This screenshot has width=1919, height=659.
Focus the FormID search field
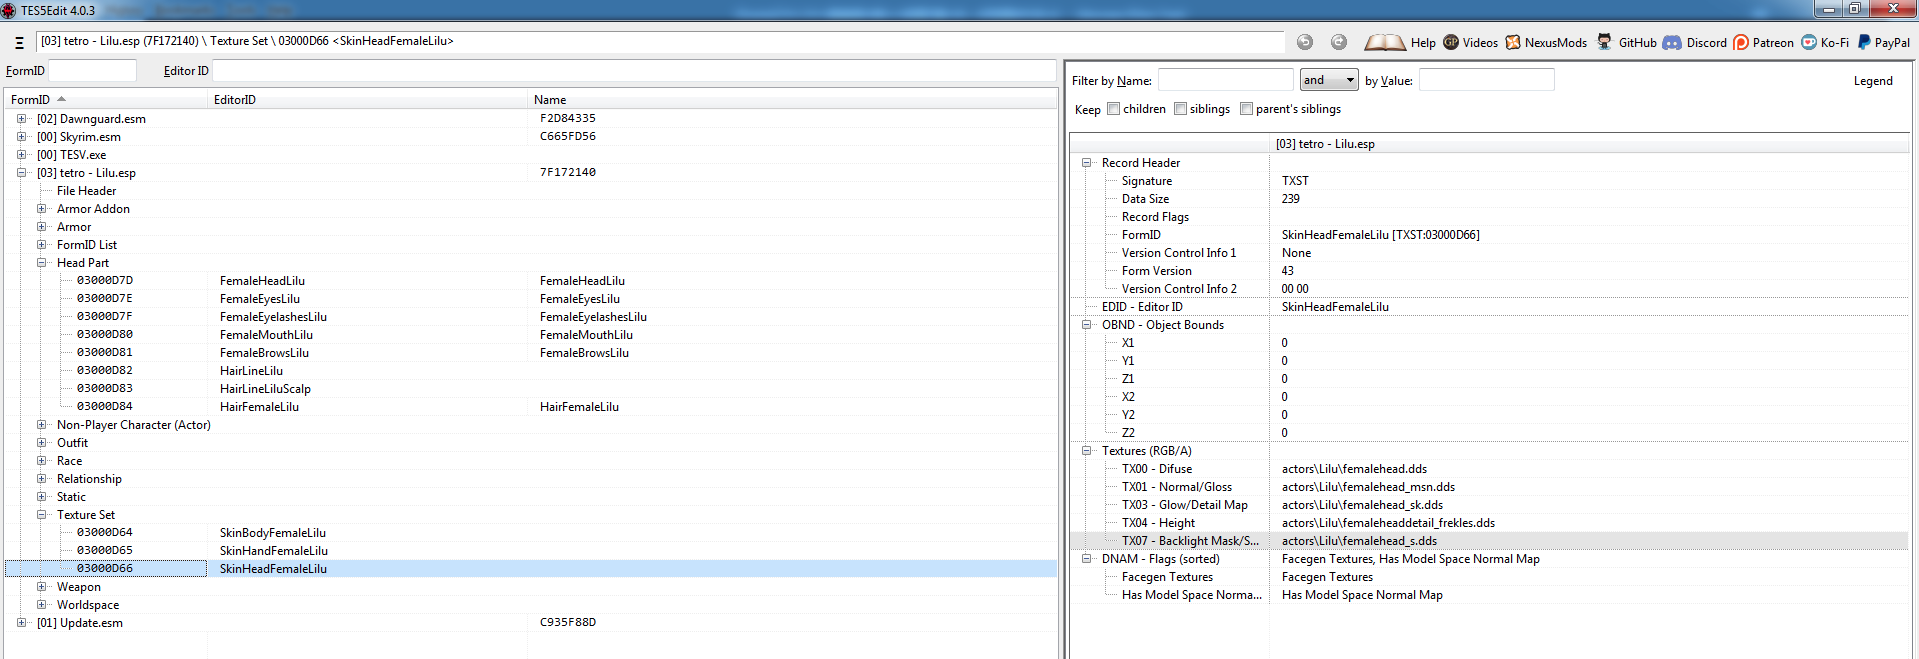92,71
